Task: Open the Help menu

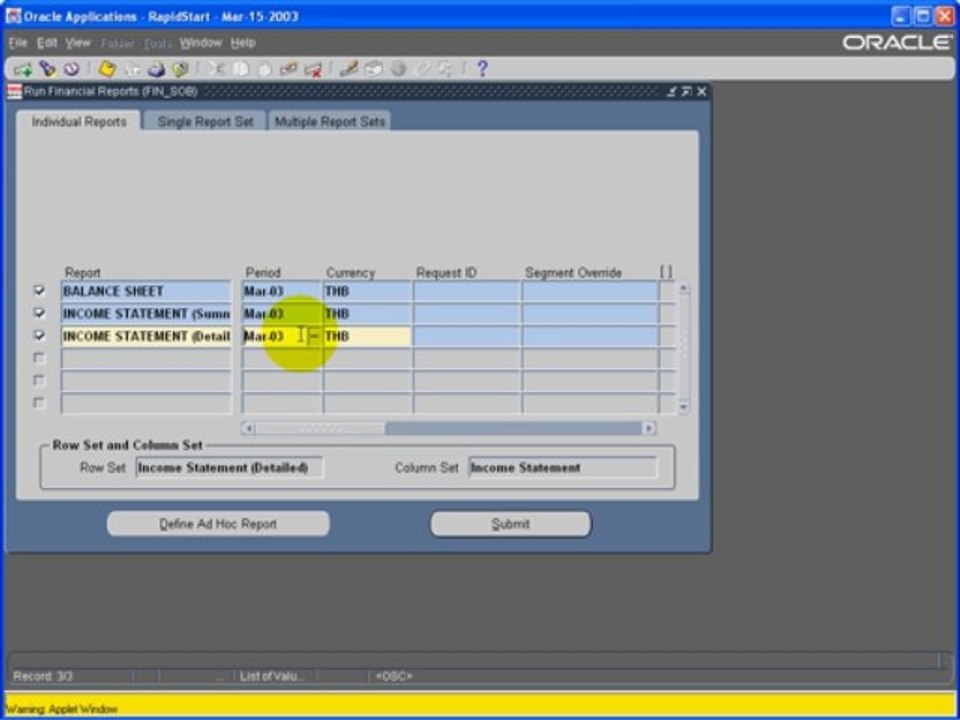Action: (243, 43)
